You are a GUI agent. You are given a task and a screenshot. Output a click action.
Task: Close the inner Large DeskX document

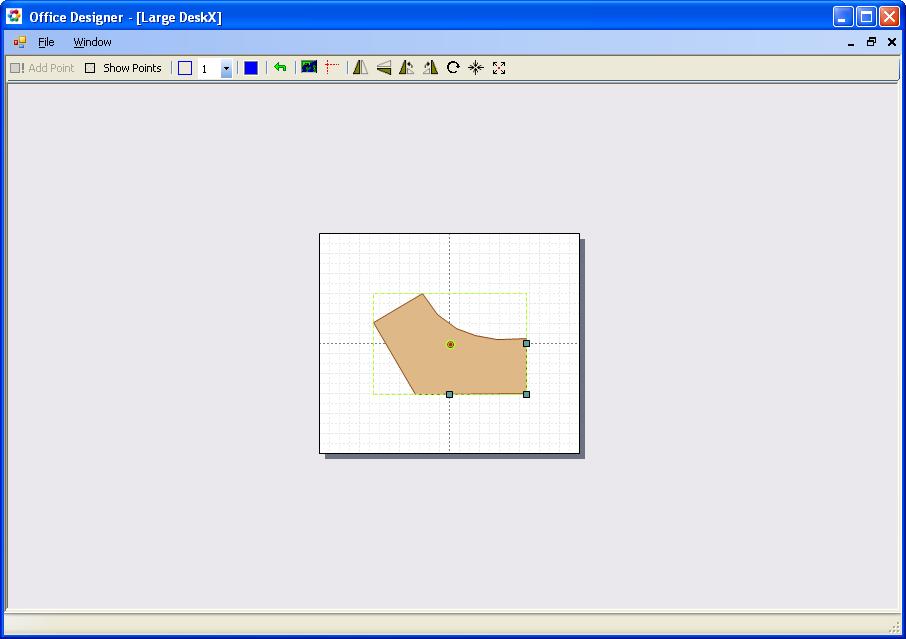tap(892, 42)
